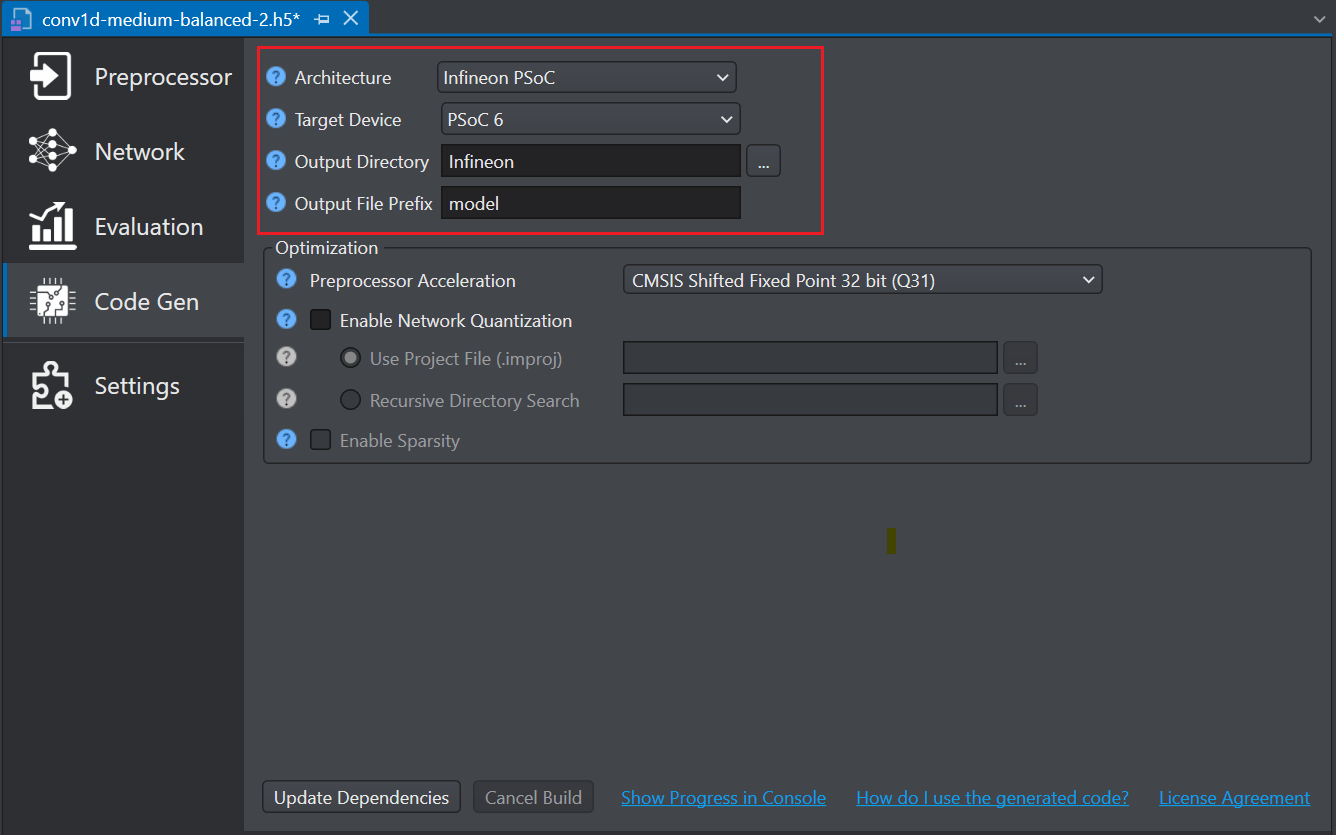Click the Output Directory label

click(x=362, y=162)
